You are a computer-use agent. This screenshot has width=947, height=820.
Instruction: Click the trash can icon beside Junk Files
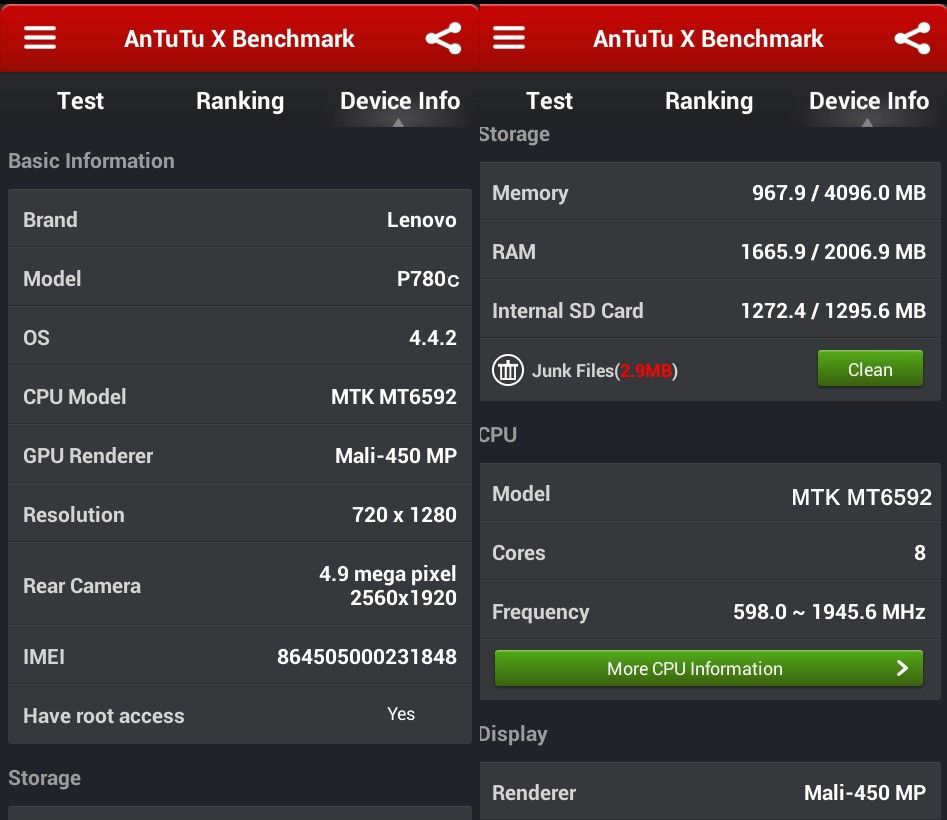507,370
